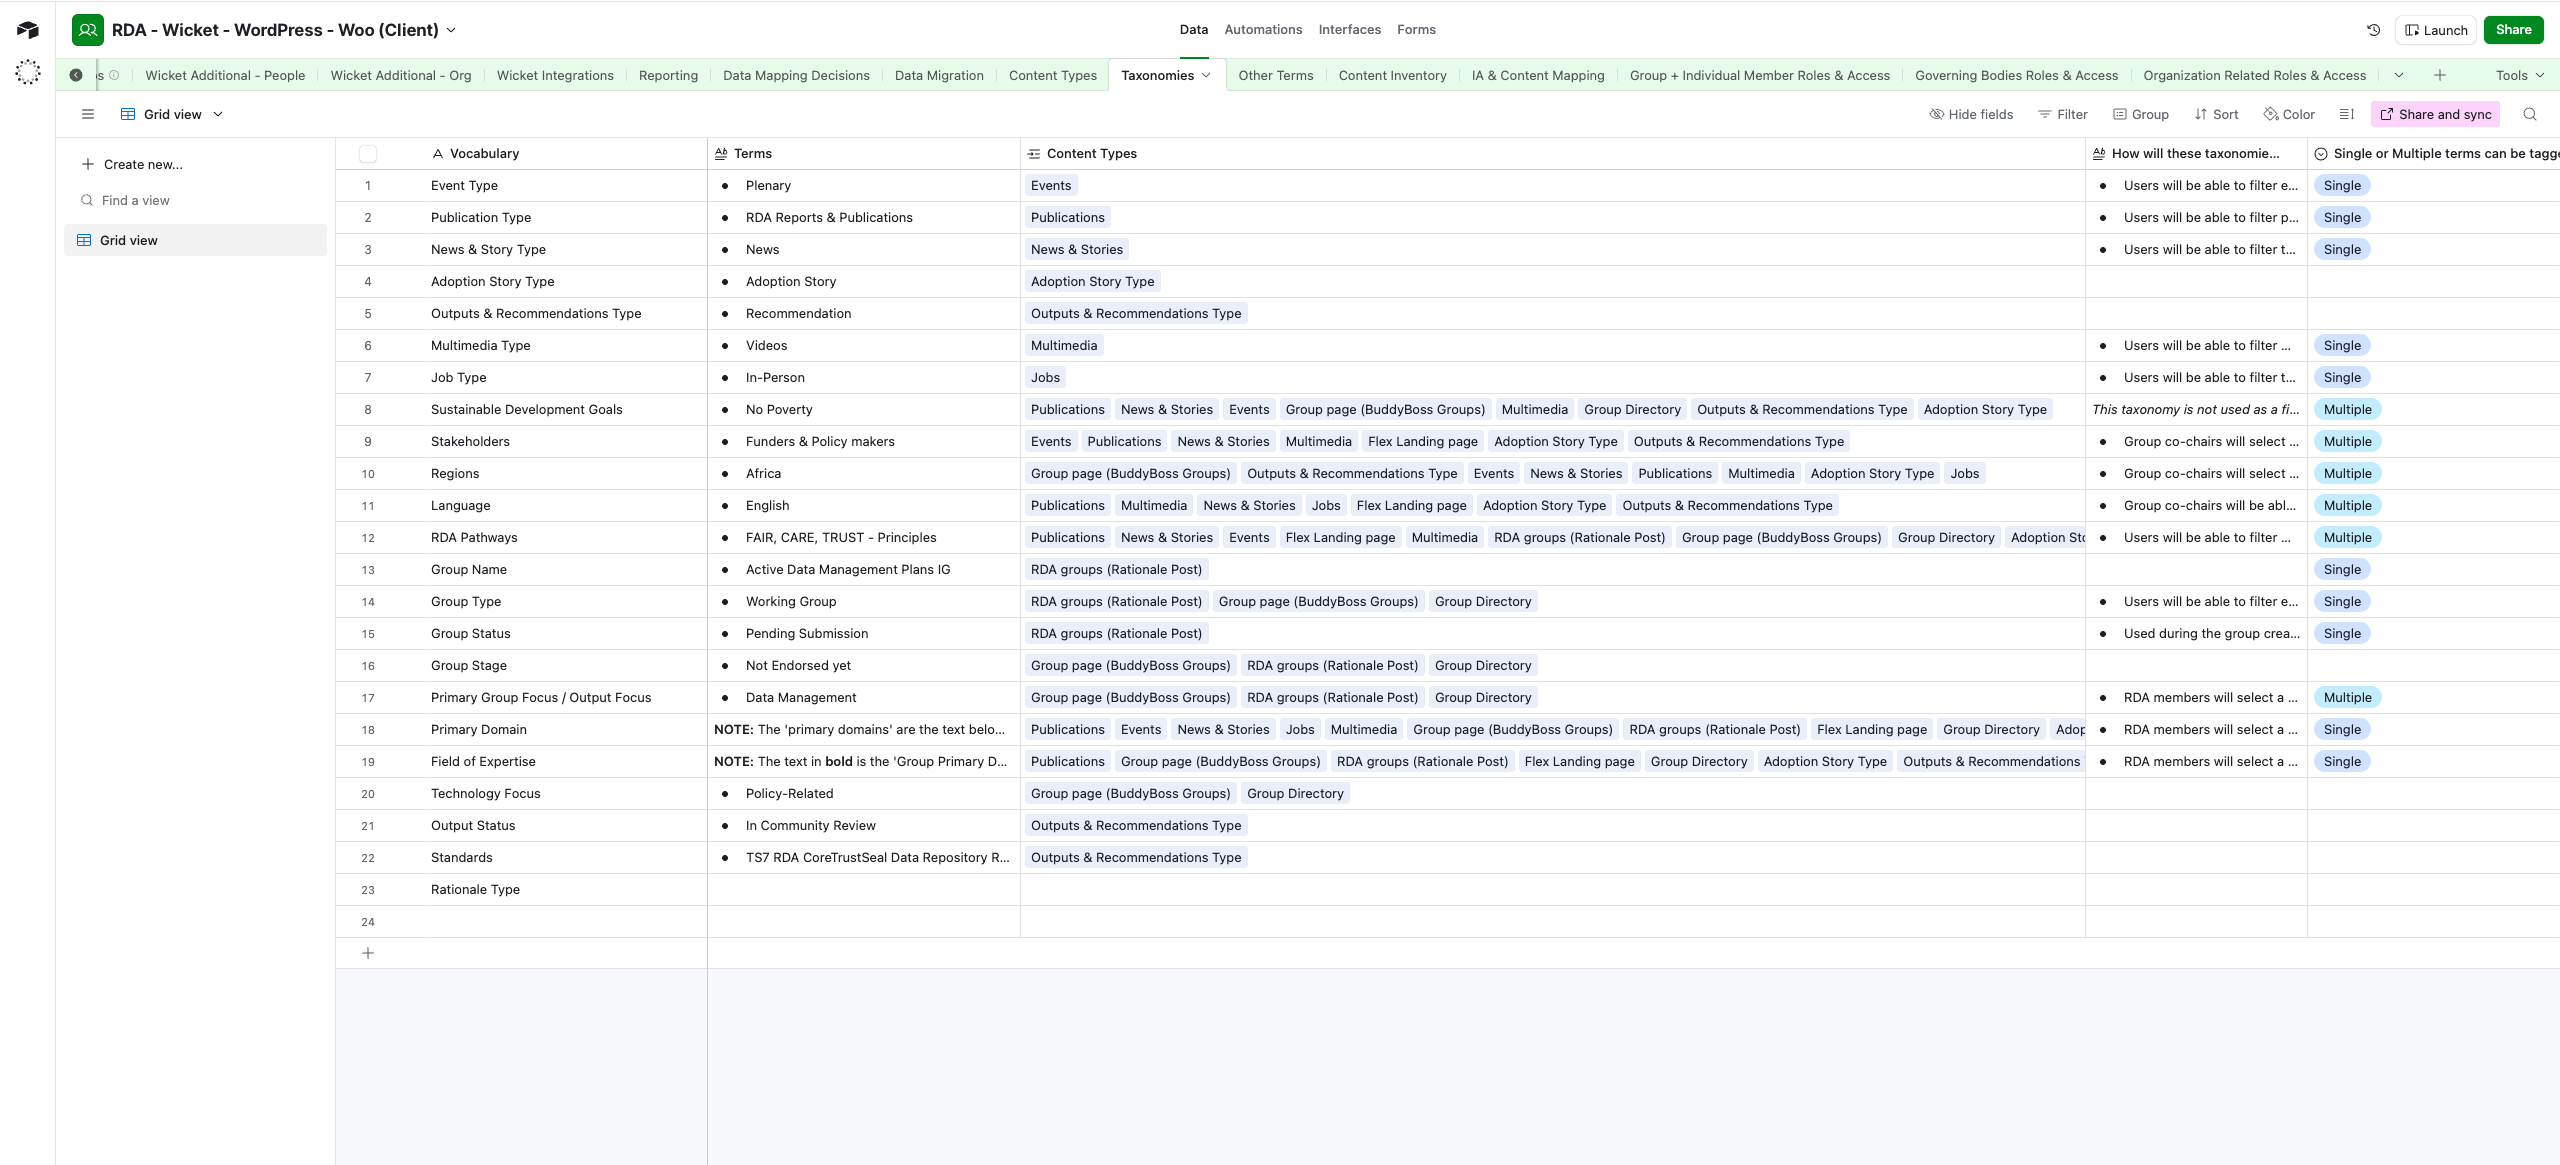Open the Filter option
The height and width of the screenshot is (1165, 2560).
point(2063,114)
